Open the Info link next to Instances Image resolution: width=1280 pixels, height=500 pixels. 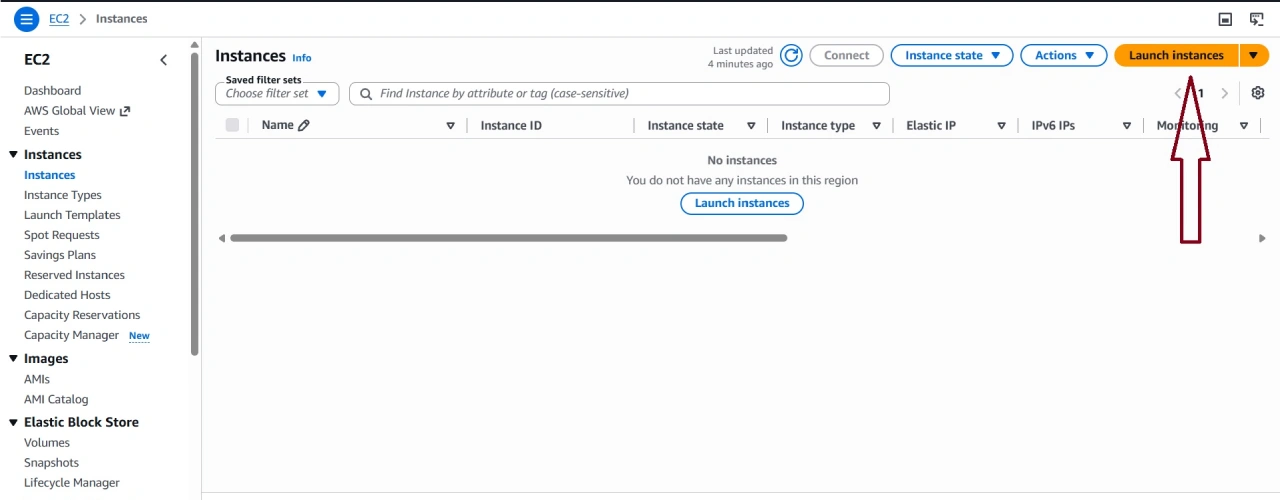point(302,58)
